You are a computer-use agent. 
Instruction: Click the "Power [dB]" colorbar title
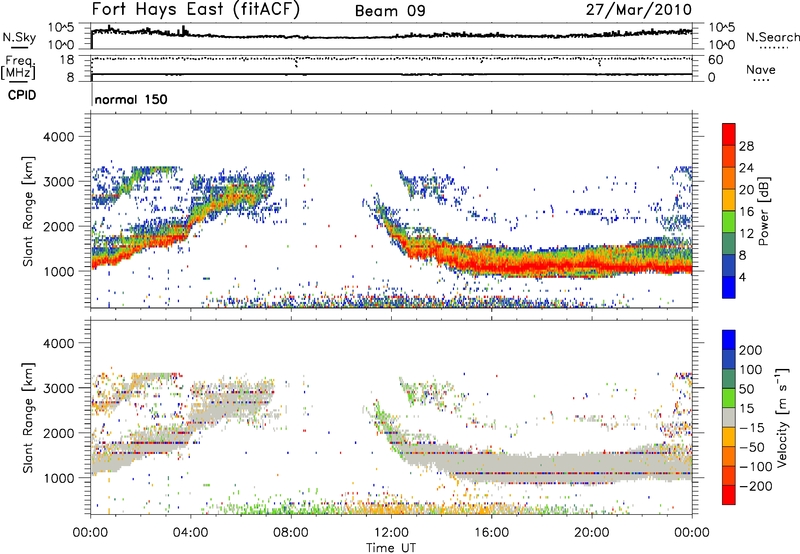pos(764,211)
